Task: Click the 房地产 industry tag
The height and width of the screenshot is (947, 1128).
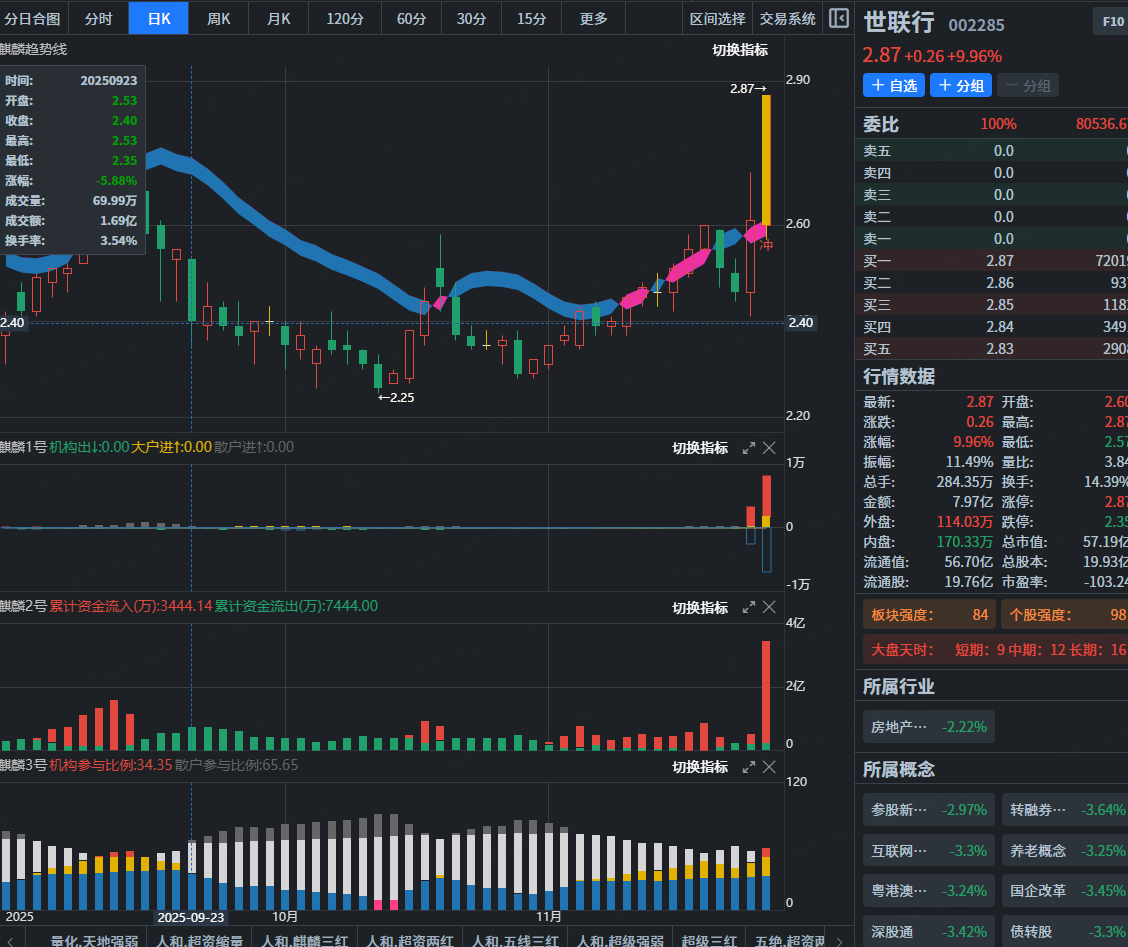Action: [x=927, y=727]
